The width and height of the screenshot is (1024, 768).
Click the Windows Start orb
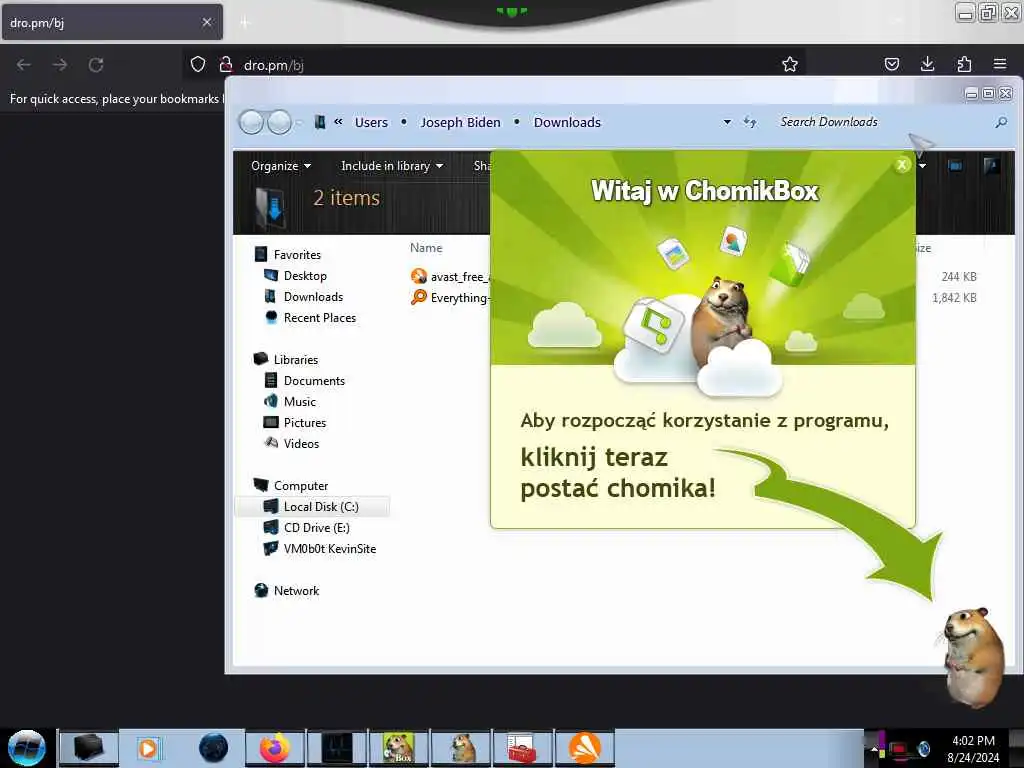[27, 748]
